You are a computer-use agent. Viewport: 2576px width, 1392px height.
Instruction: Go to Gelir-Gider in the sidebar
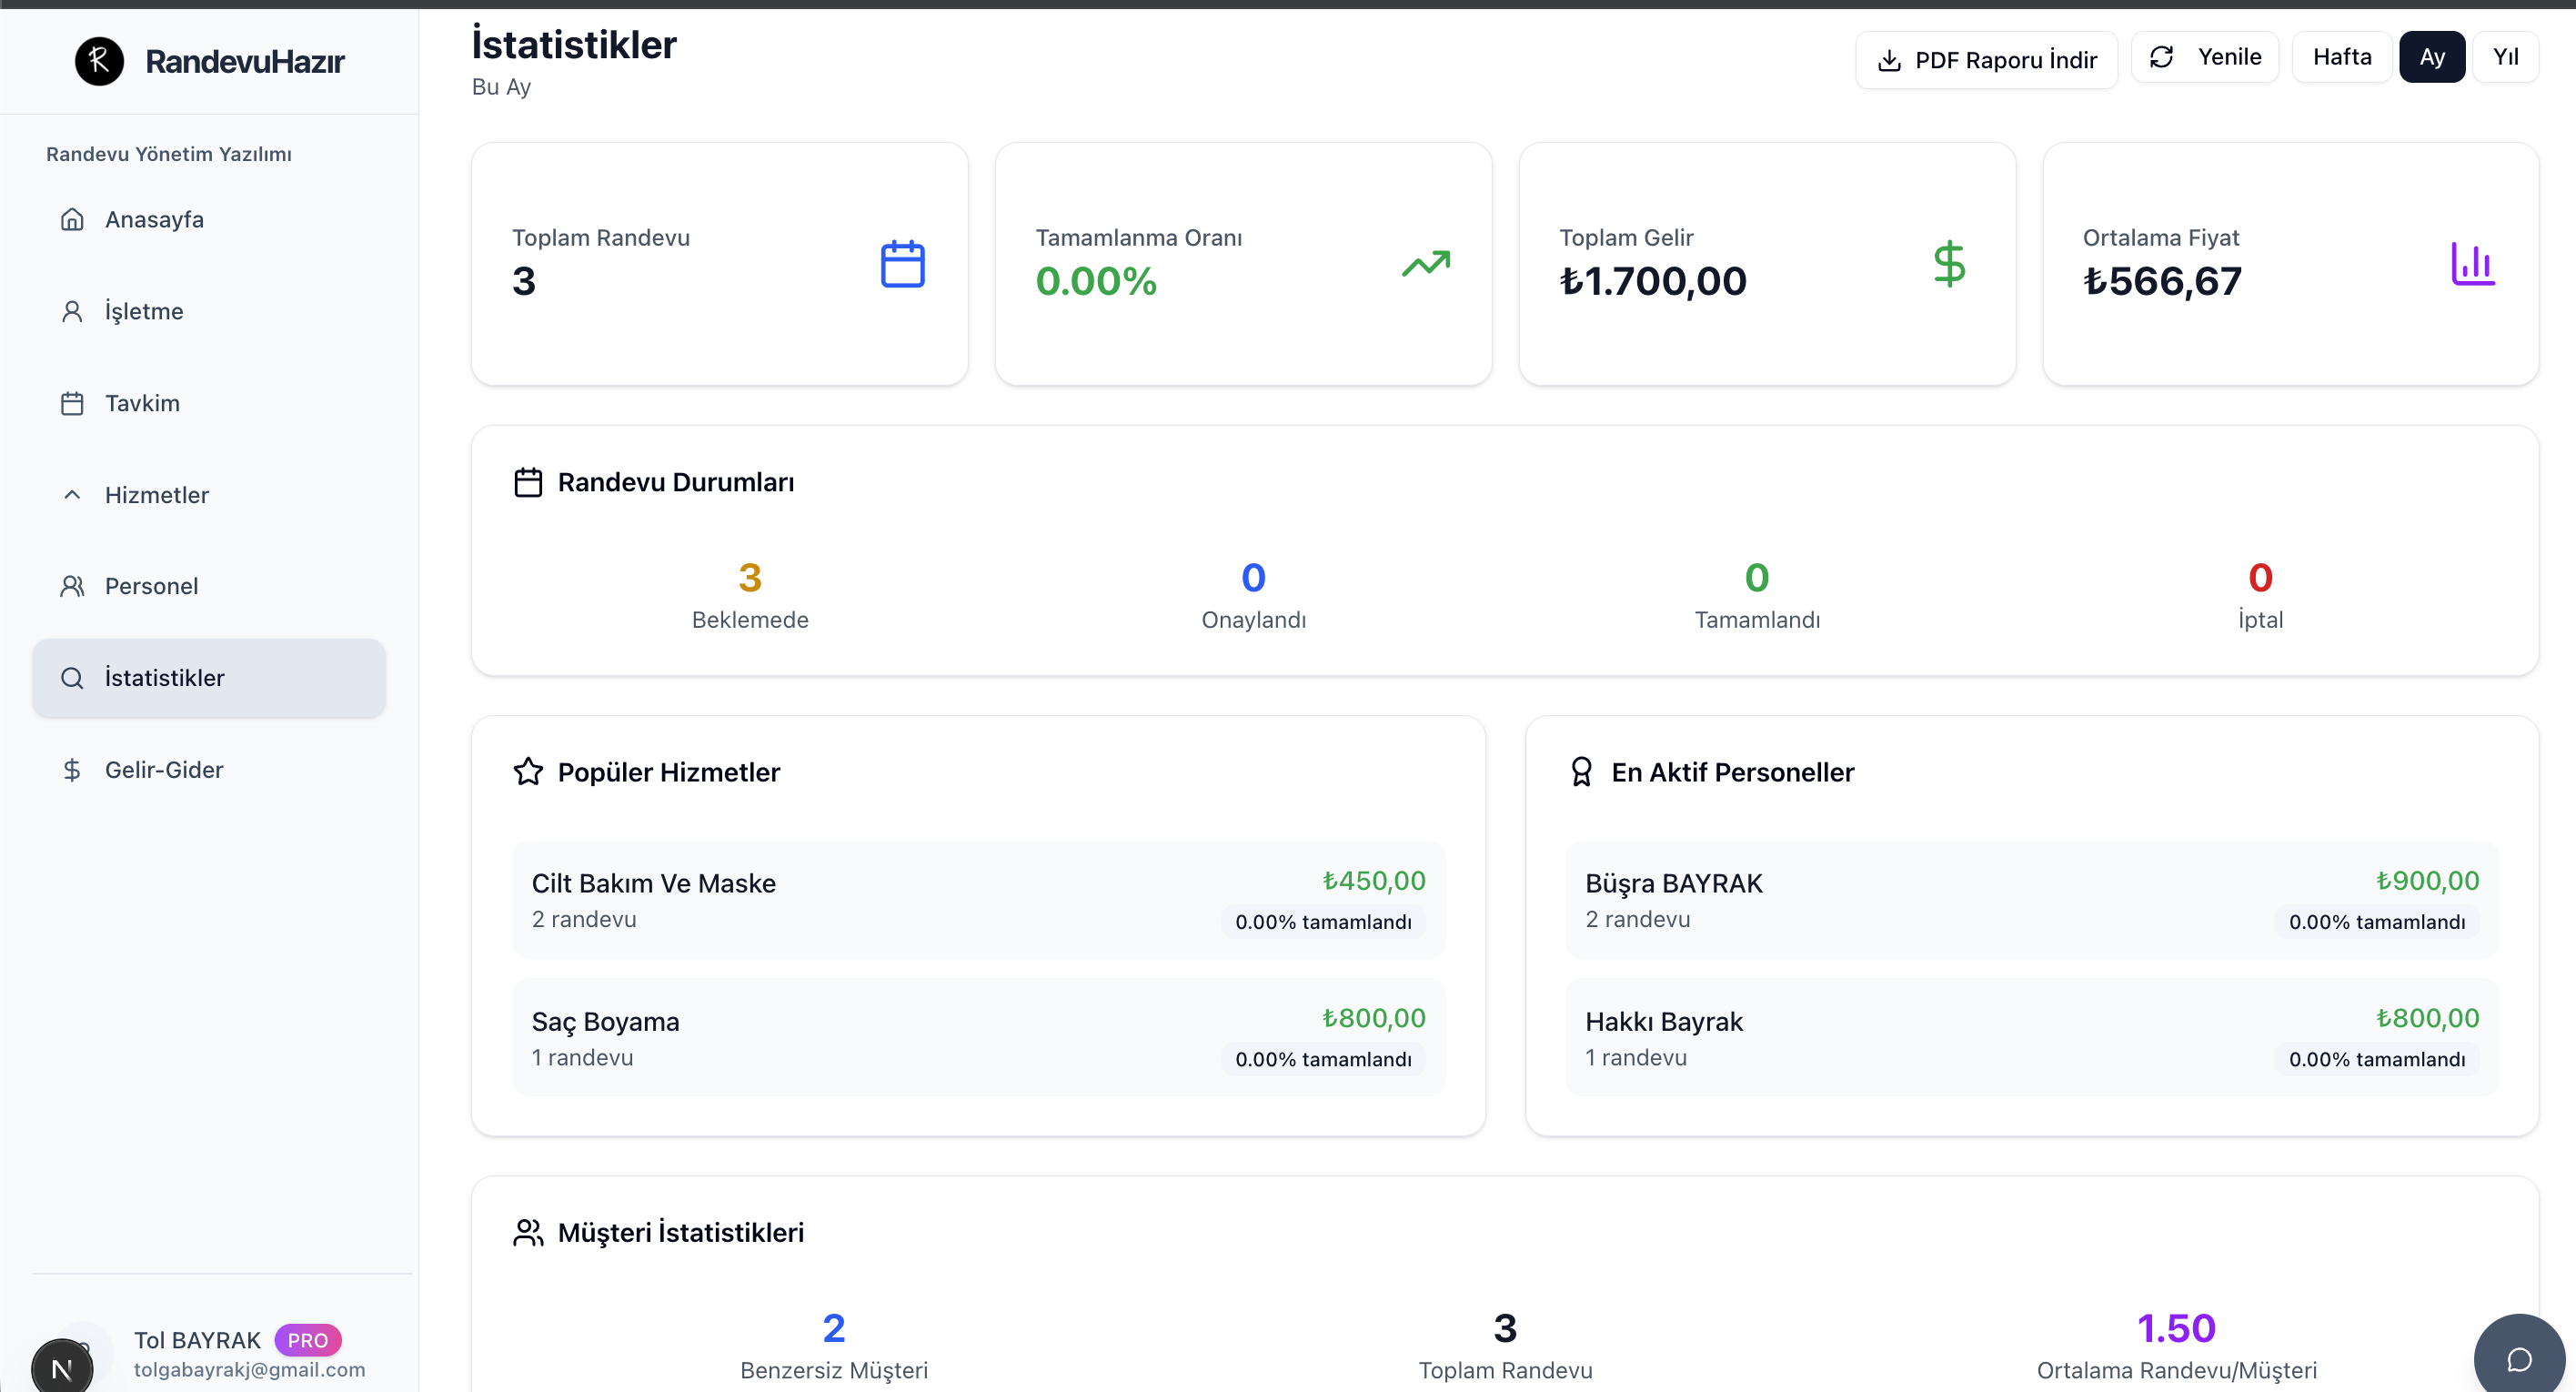click(164, 770)
